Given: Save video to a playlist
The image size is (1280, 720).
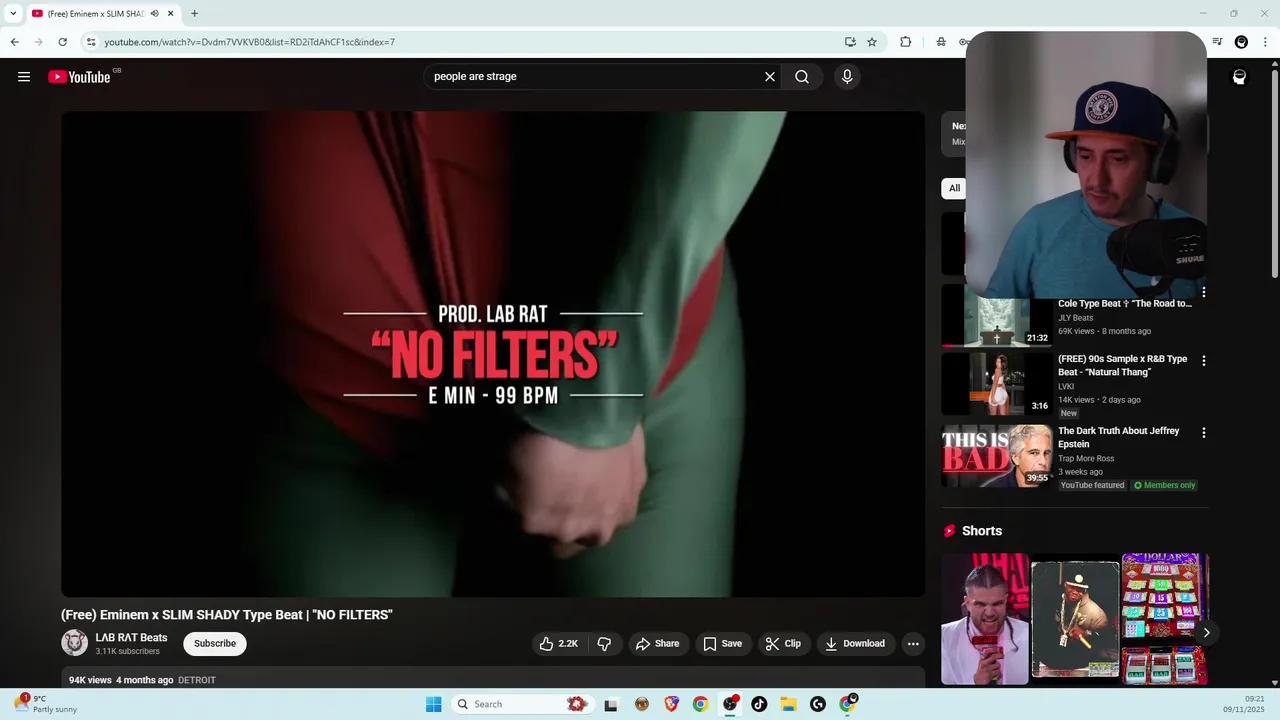Looking at the screenshot, I should [x=722, y=644].
